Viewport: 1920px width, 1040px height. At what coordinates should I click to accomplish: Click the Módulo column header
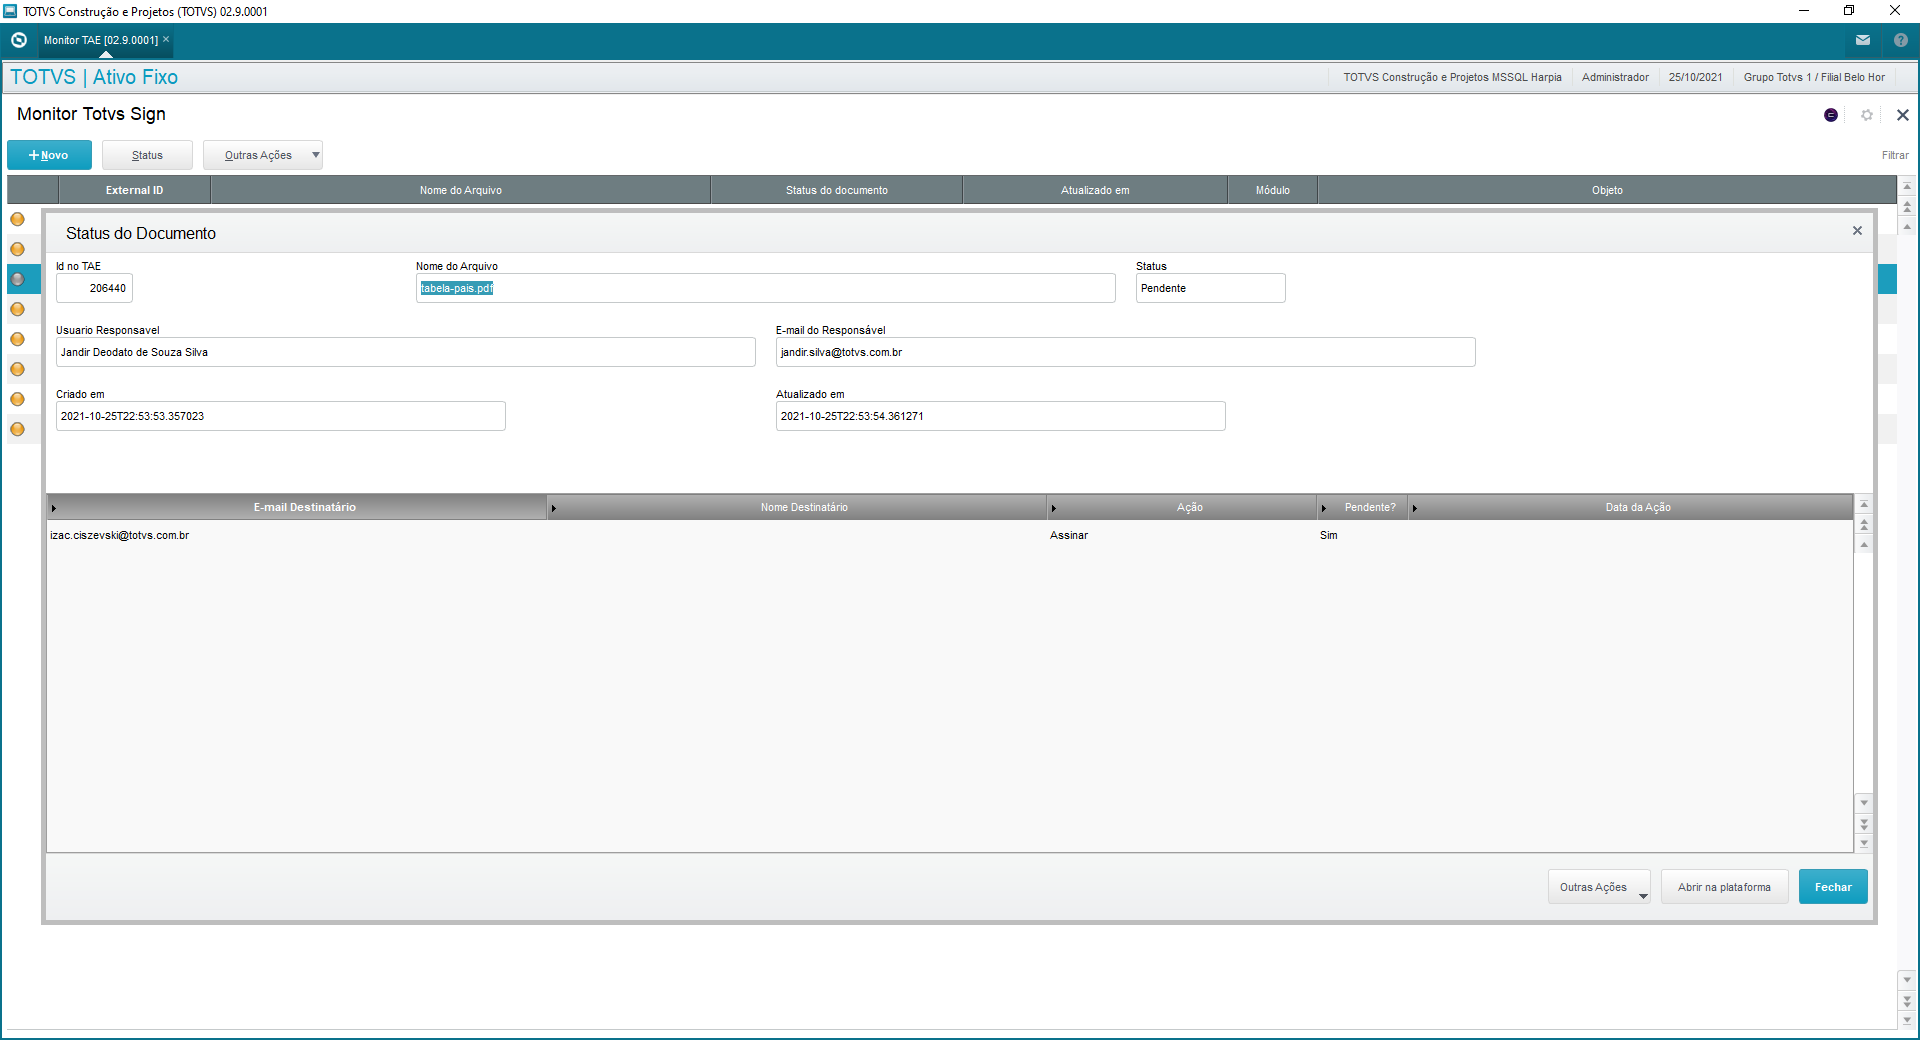(x=1273, y=190)
